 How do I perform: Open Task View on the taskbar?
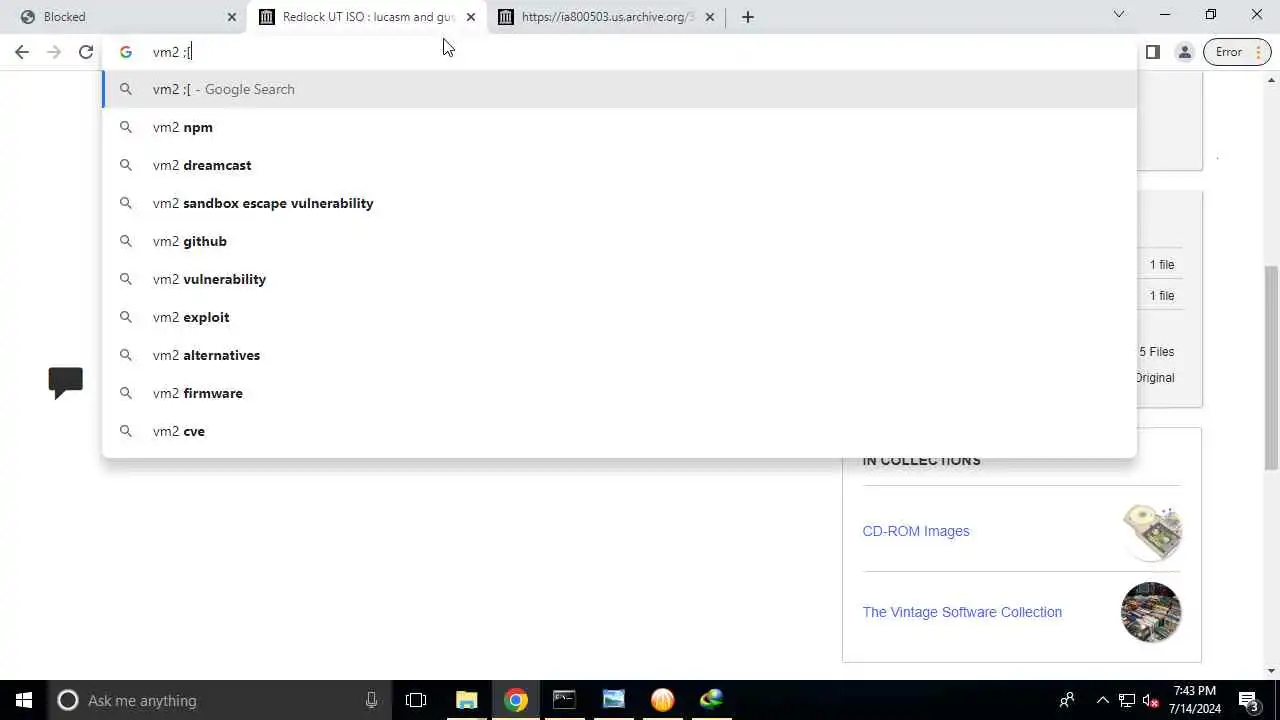click(x=416, y=700)
